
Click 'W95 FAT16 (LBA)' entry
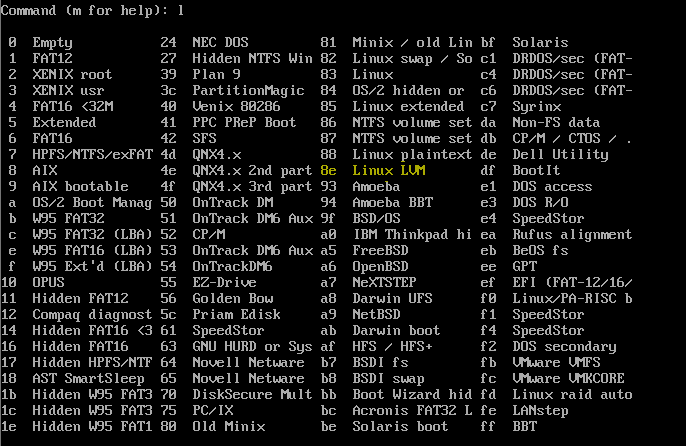(x=92, y=250)
